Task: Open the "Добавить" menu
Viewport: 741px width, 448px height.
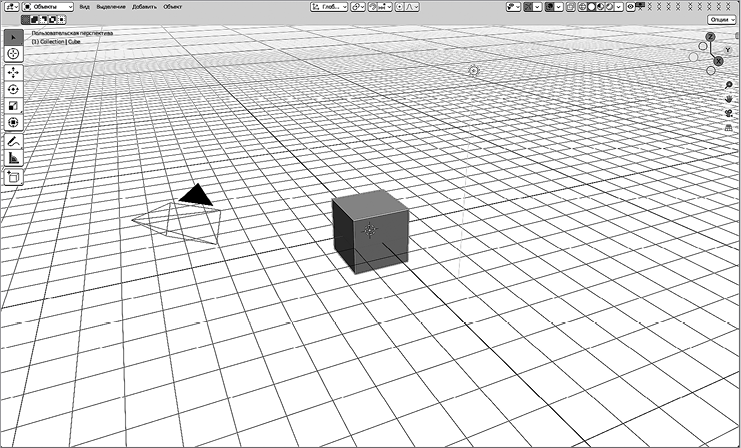Action: [145, 6]
